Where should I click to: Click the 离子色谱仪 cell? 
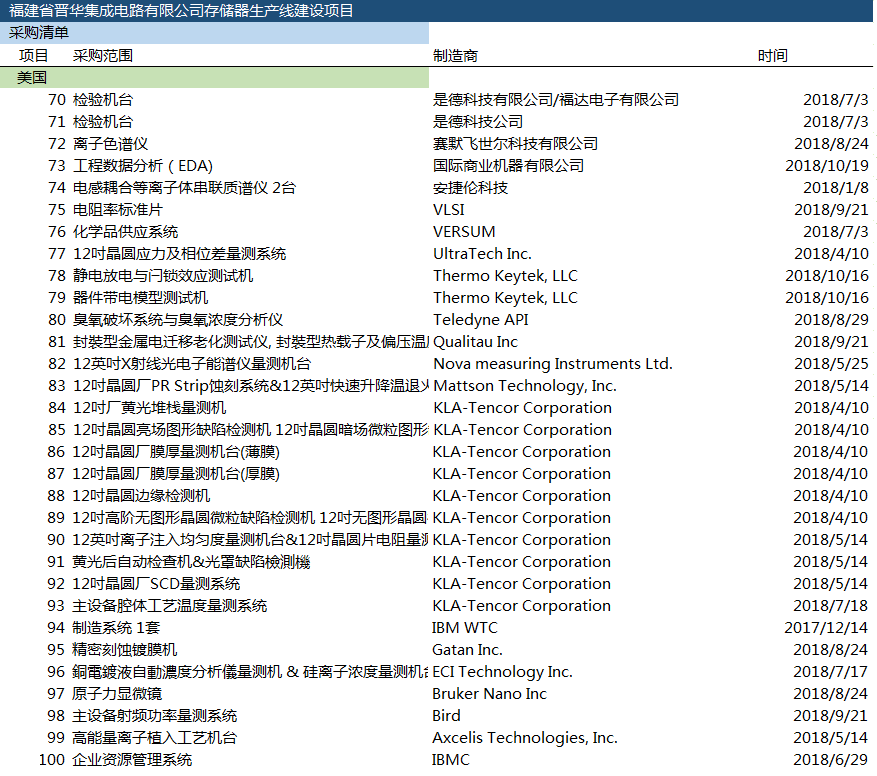110,144
